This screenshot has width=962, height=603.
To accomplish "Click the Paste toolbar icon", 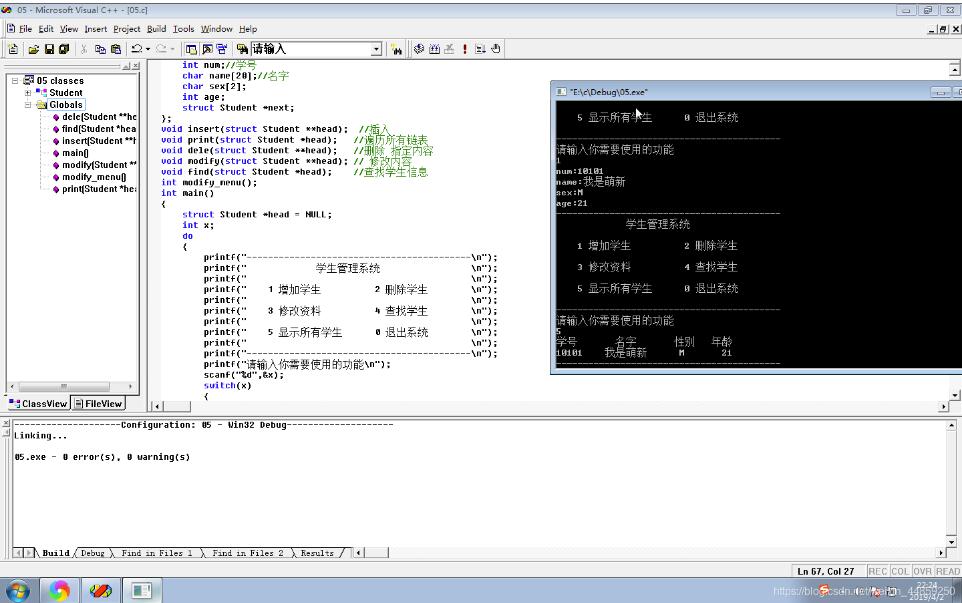I will [x=115, y=49].
